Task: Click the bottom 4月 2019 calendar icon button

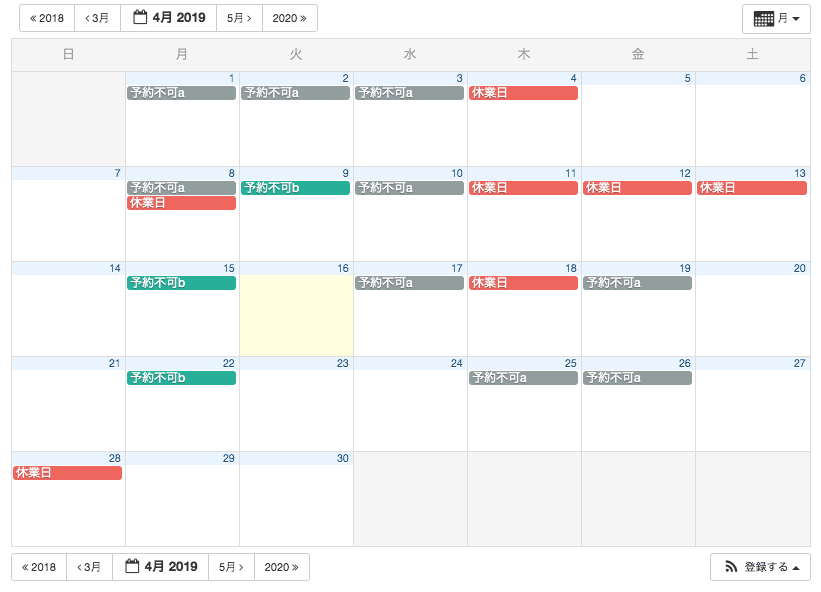Action: (x=160, y=567)
